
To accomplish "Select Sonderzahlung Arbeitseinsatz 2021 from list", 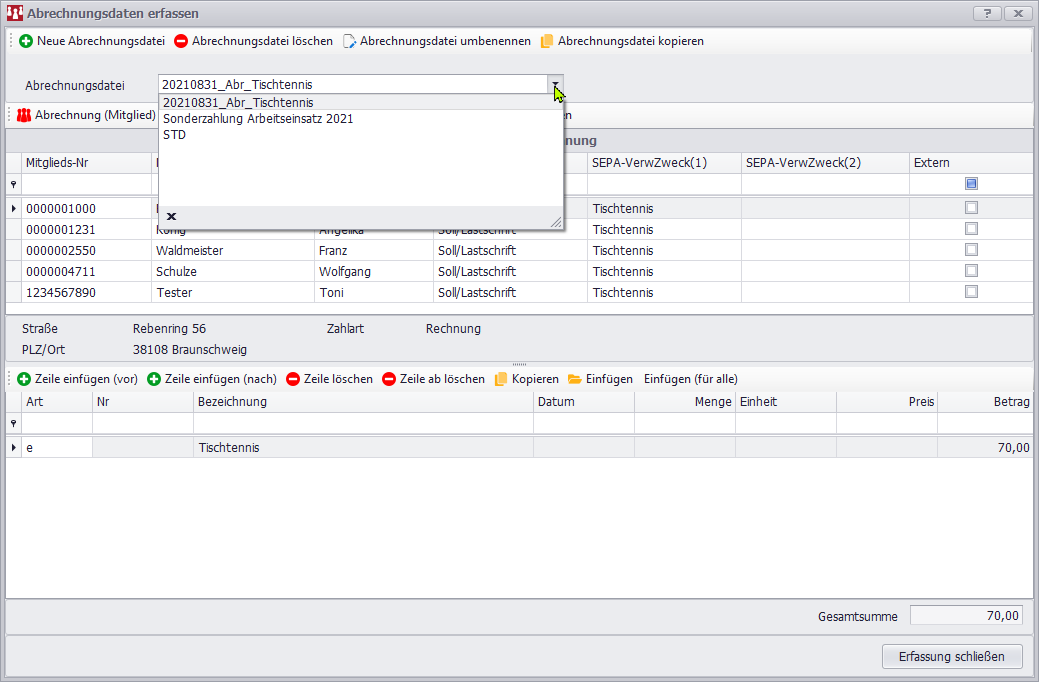I will click(x=258, y=118).
